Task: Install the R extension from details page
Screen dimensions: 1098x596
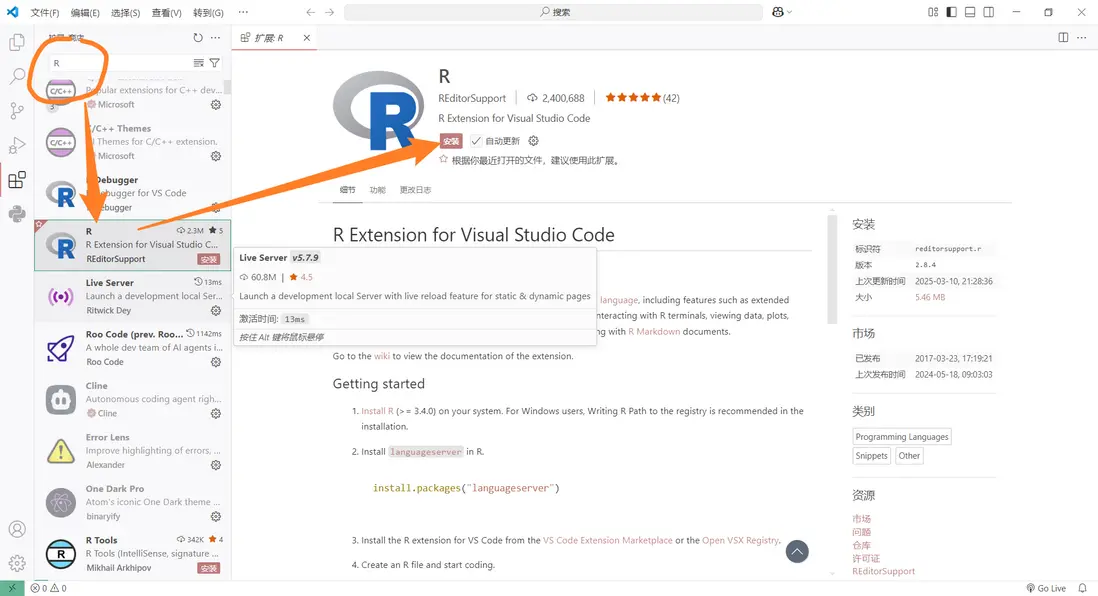Action: coord(450,141)
